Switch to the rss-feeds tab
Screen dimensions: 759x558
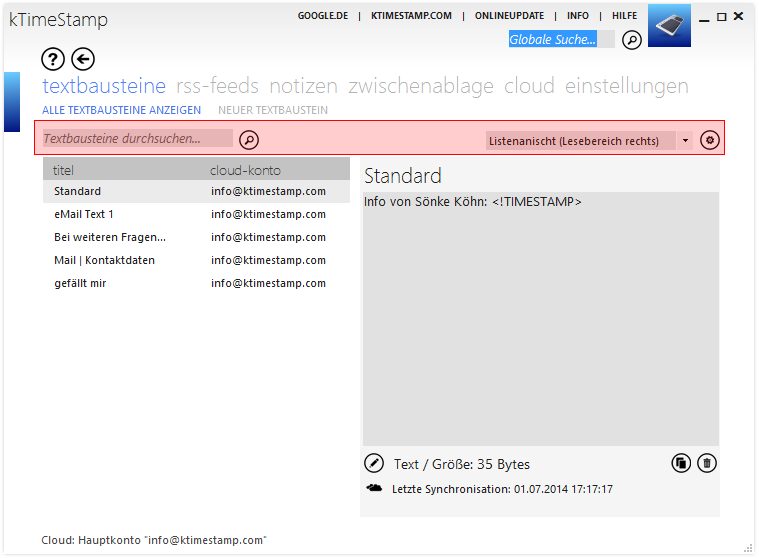[x=217, y=86]
